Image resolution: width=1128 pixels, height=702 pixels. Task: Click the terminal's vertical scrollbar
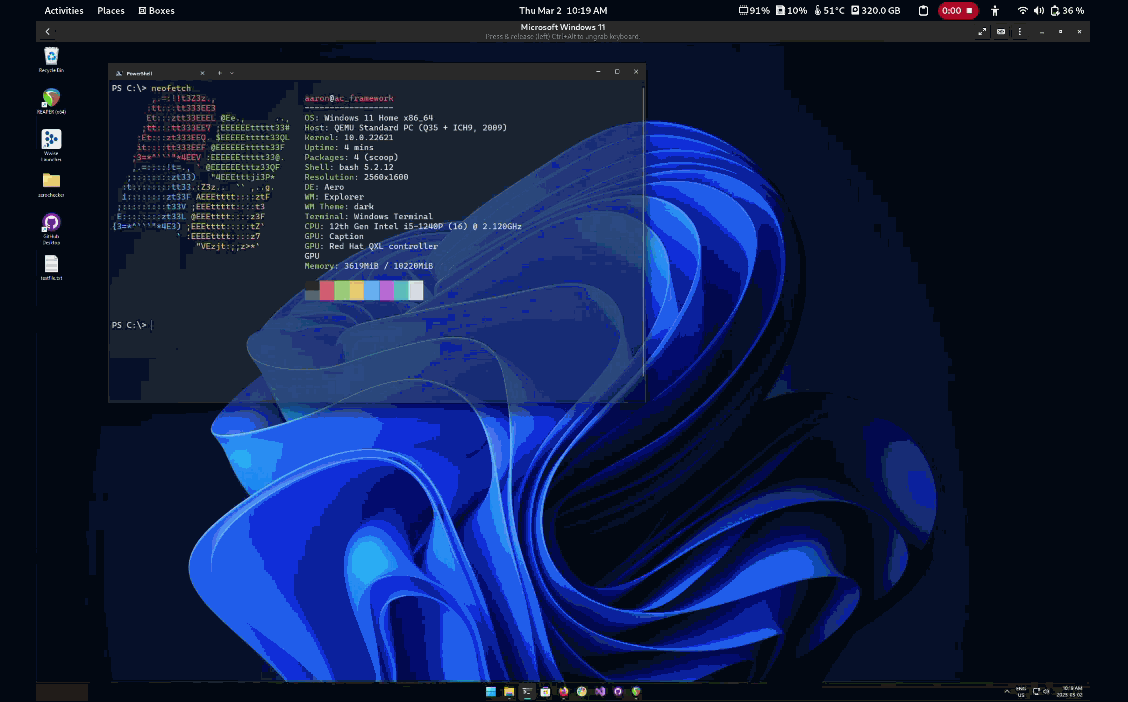tap(643, 230)
